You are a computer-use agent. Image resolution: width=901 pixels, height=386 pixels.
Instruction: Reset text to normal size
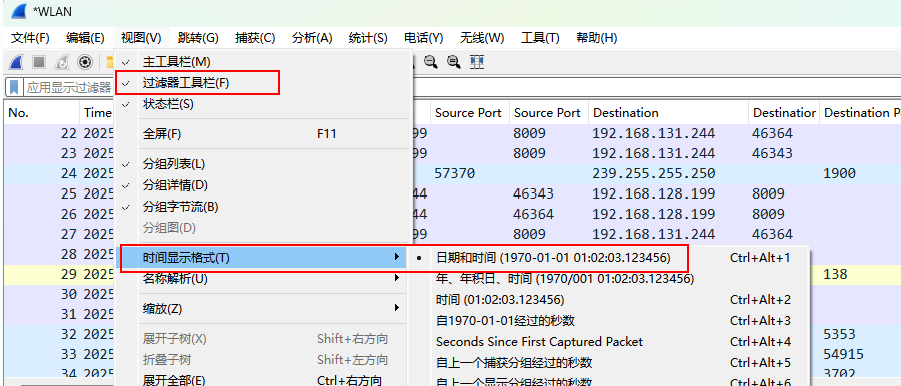tap(454, 62)
